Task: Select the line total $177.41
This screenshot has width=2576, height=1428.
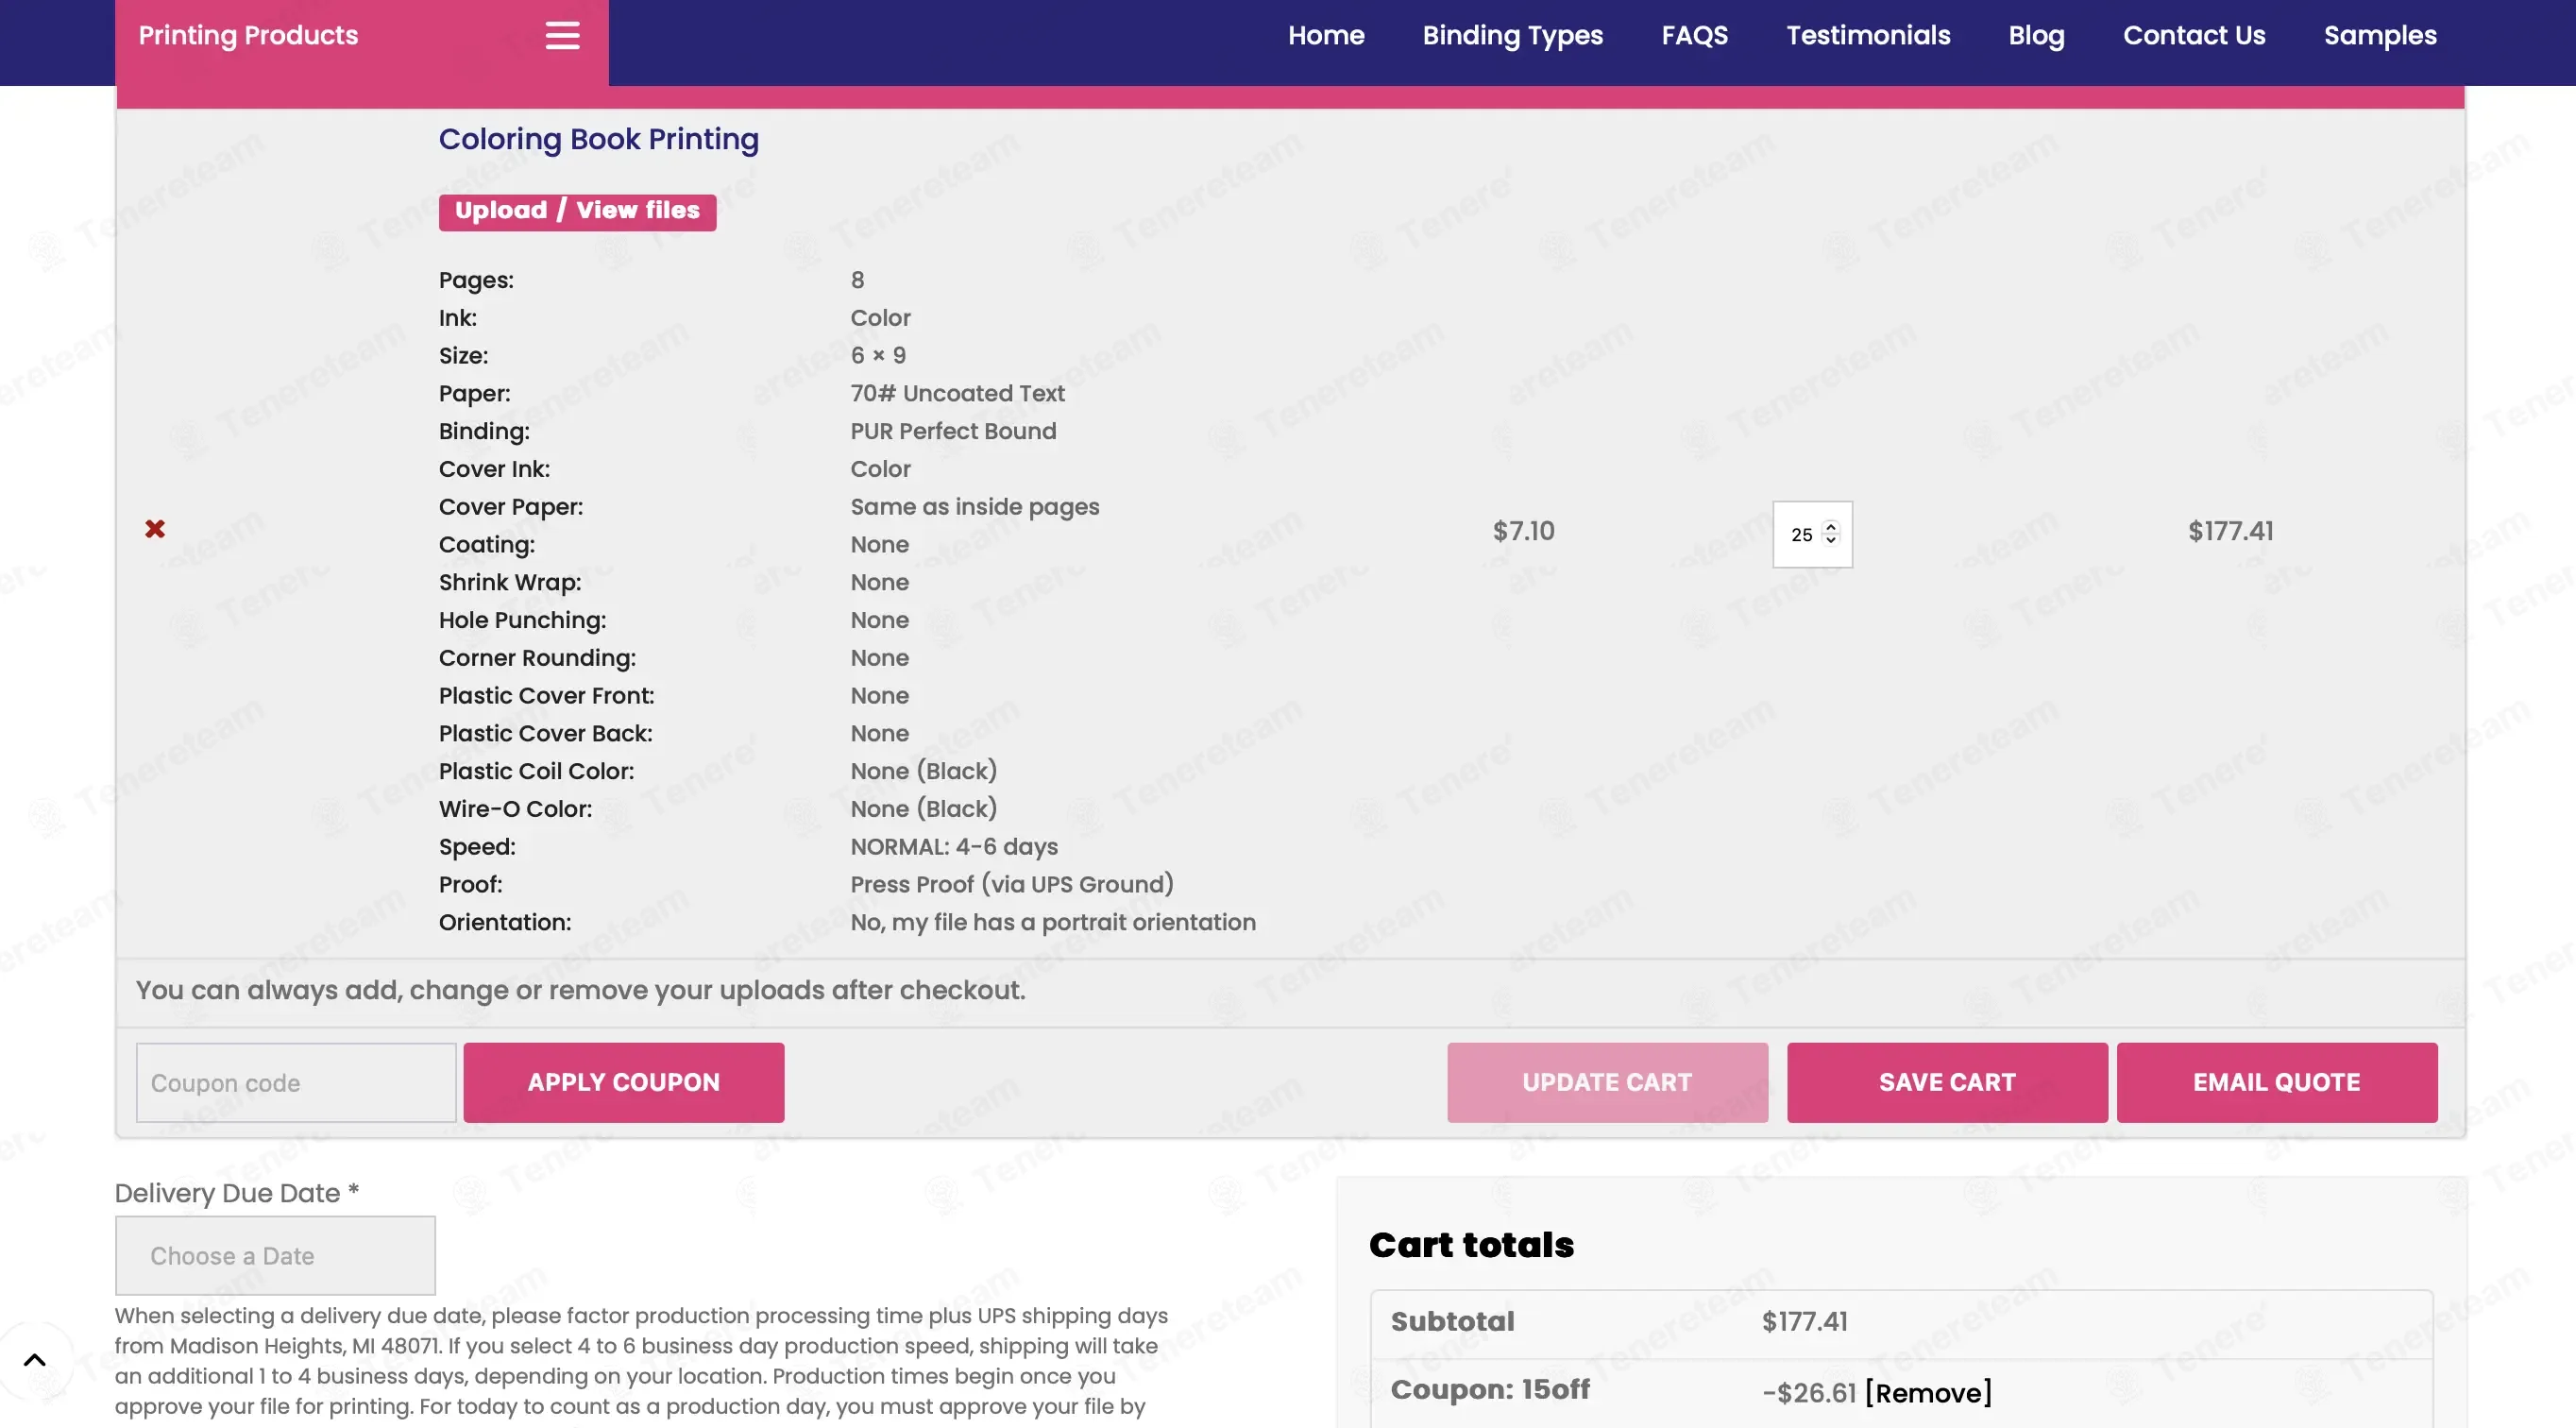Action: point(2231,531)
